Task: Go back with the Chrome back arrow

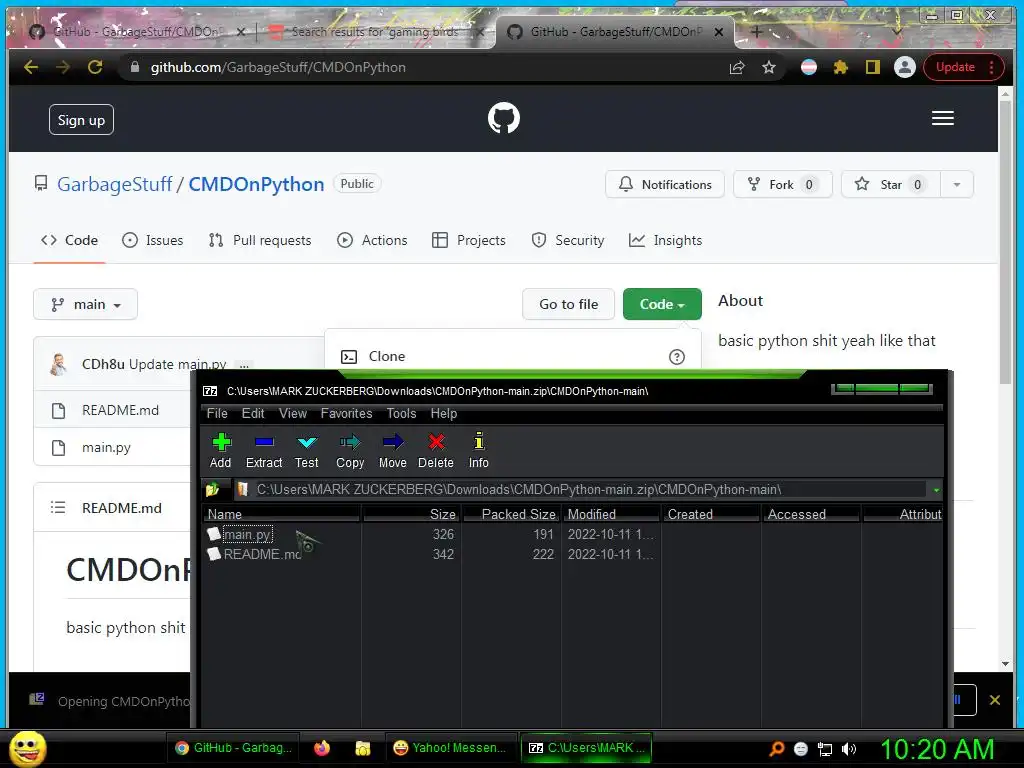Action: (x=31, y=67)
